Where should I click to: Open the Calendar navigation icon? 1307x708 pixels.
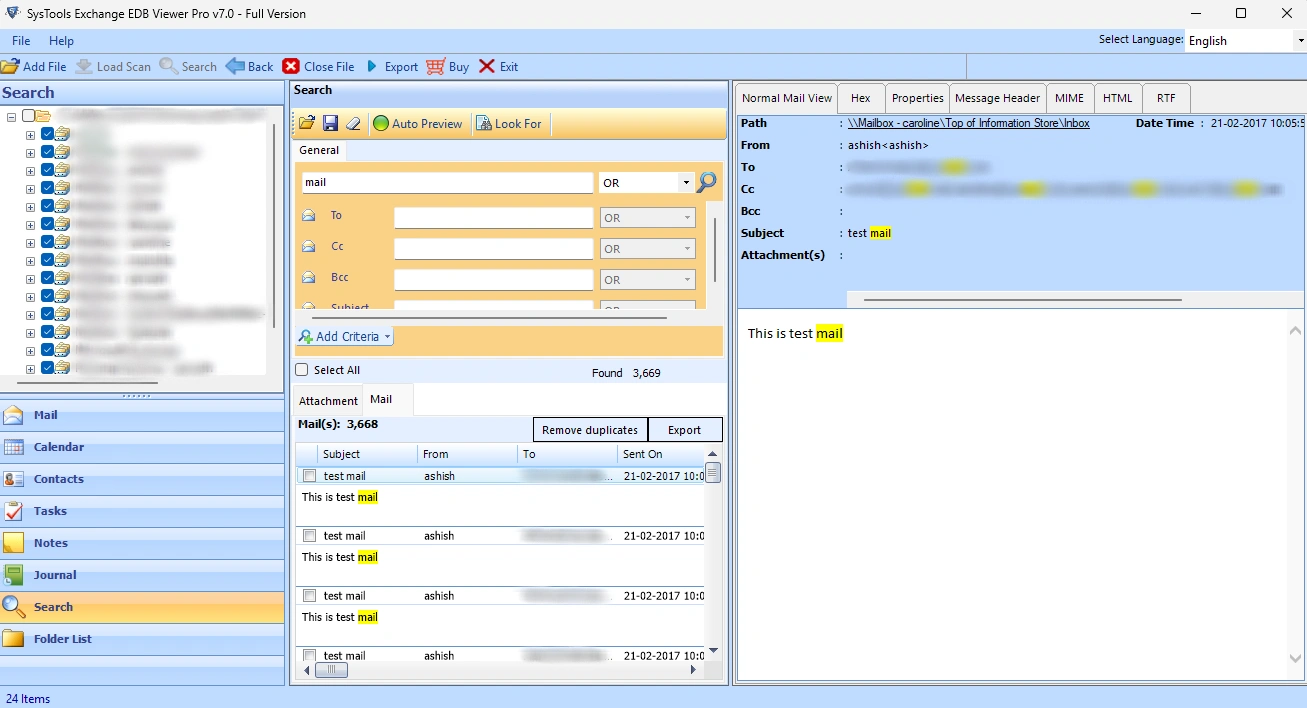tap(14, 447)
